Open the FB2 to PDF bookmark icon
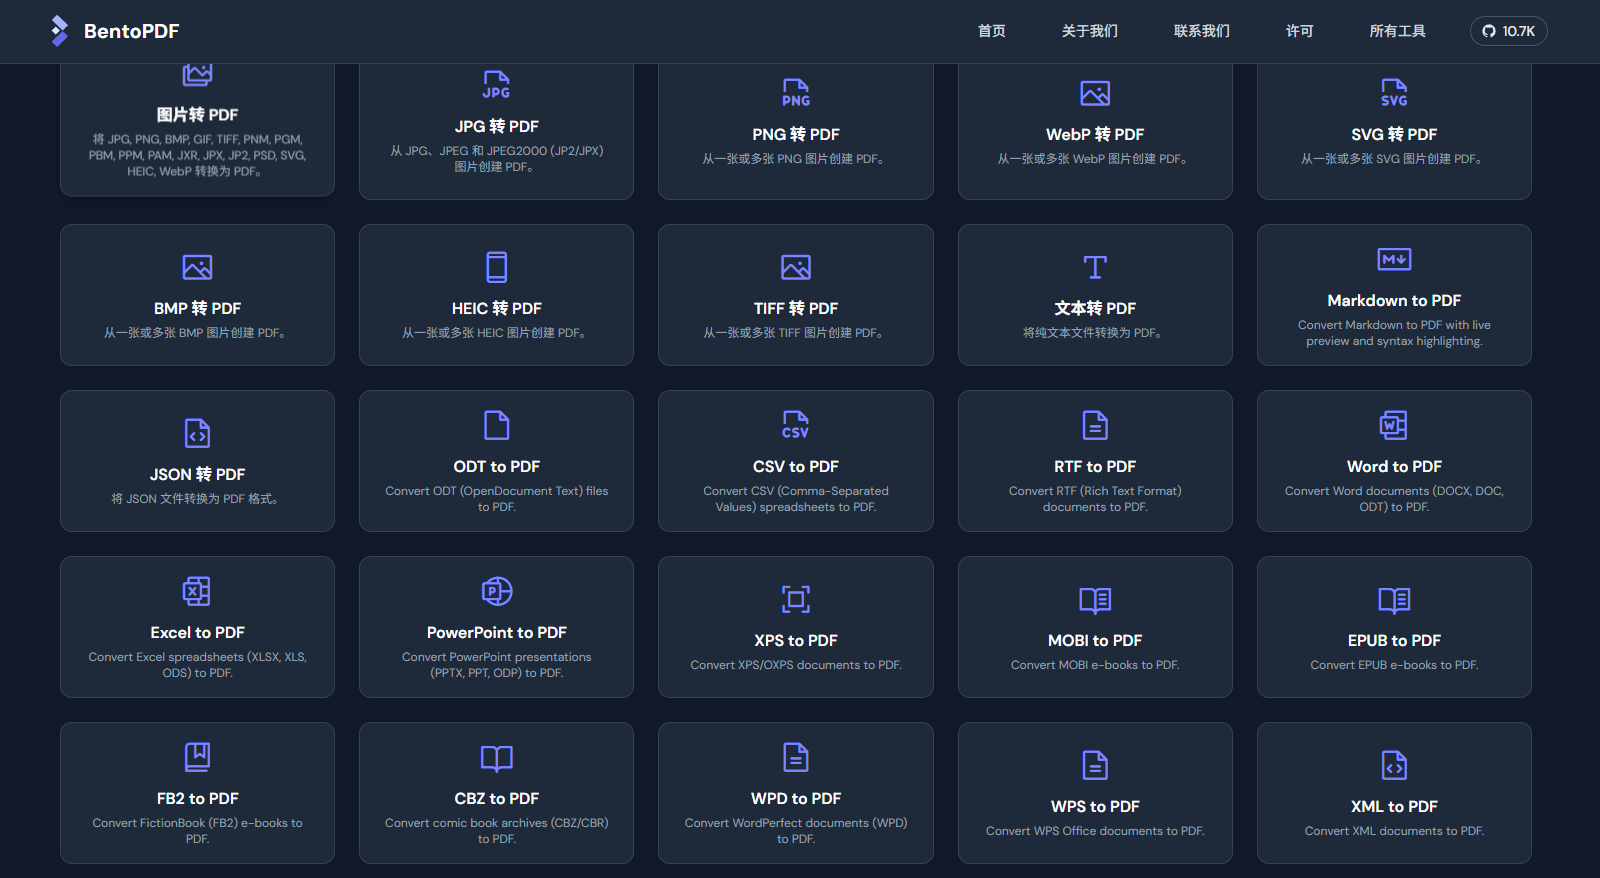Viewport: 1600px width, 878px height. click(x=197, y=757)
